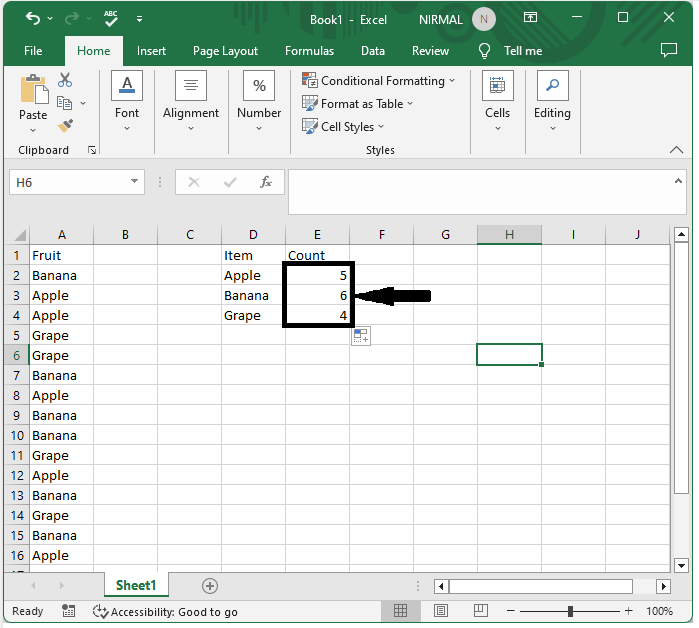Open the Conditional Formatting menu

point(378,81)
